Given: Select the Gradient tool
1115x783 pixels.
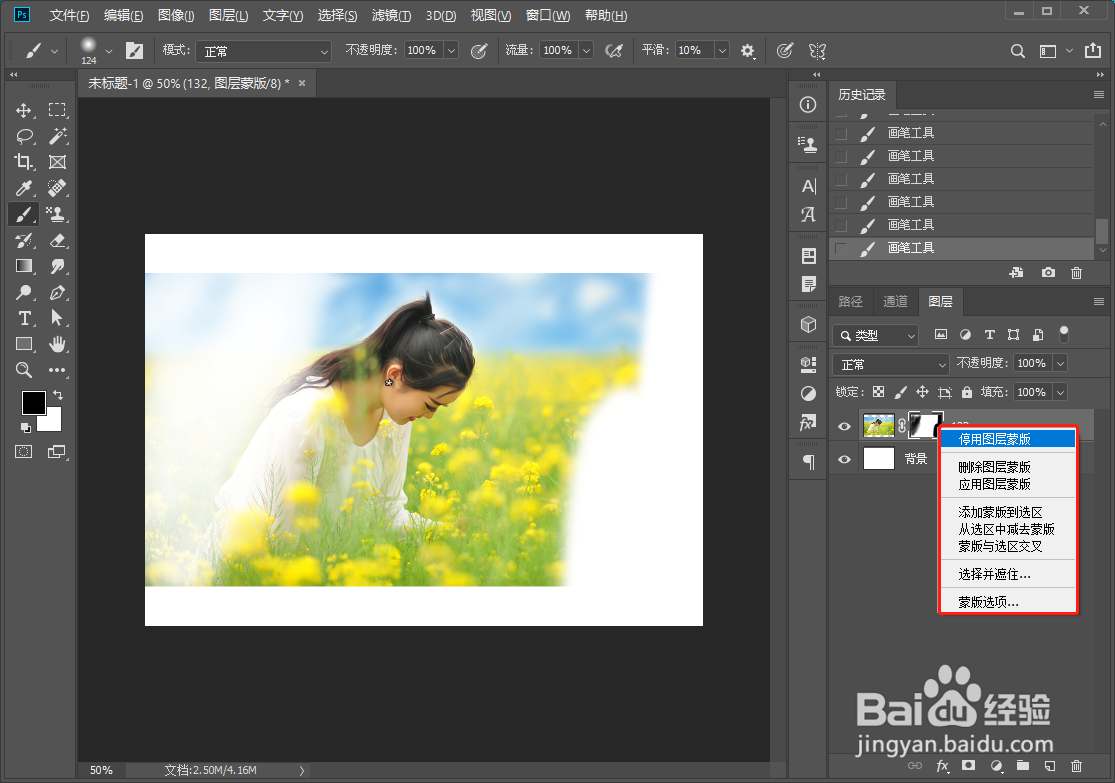Looking at the screenshot, I should [x=24, y=266].
